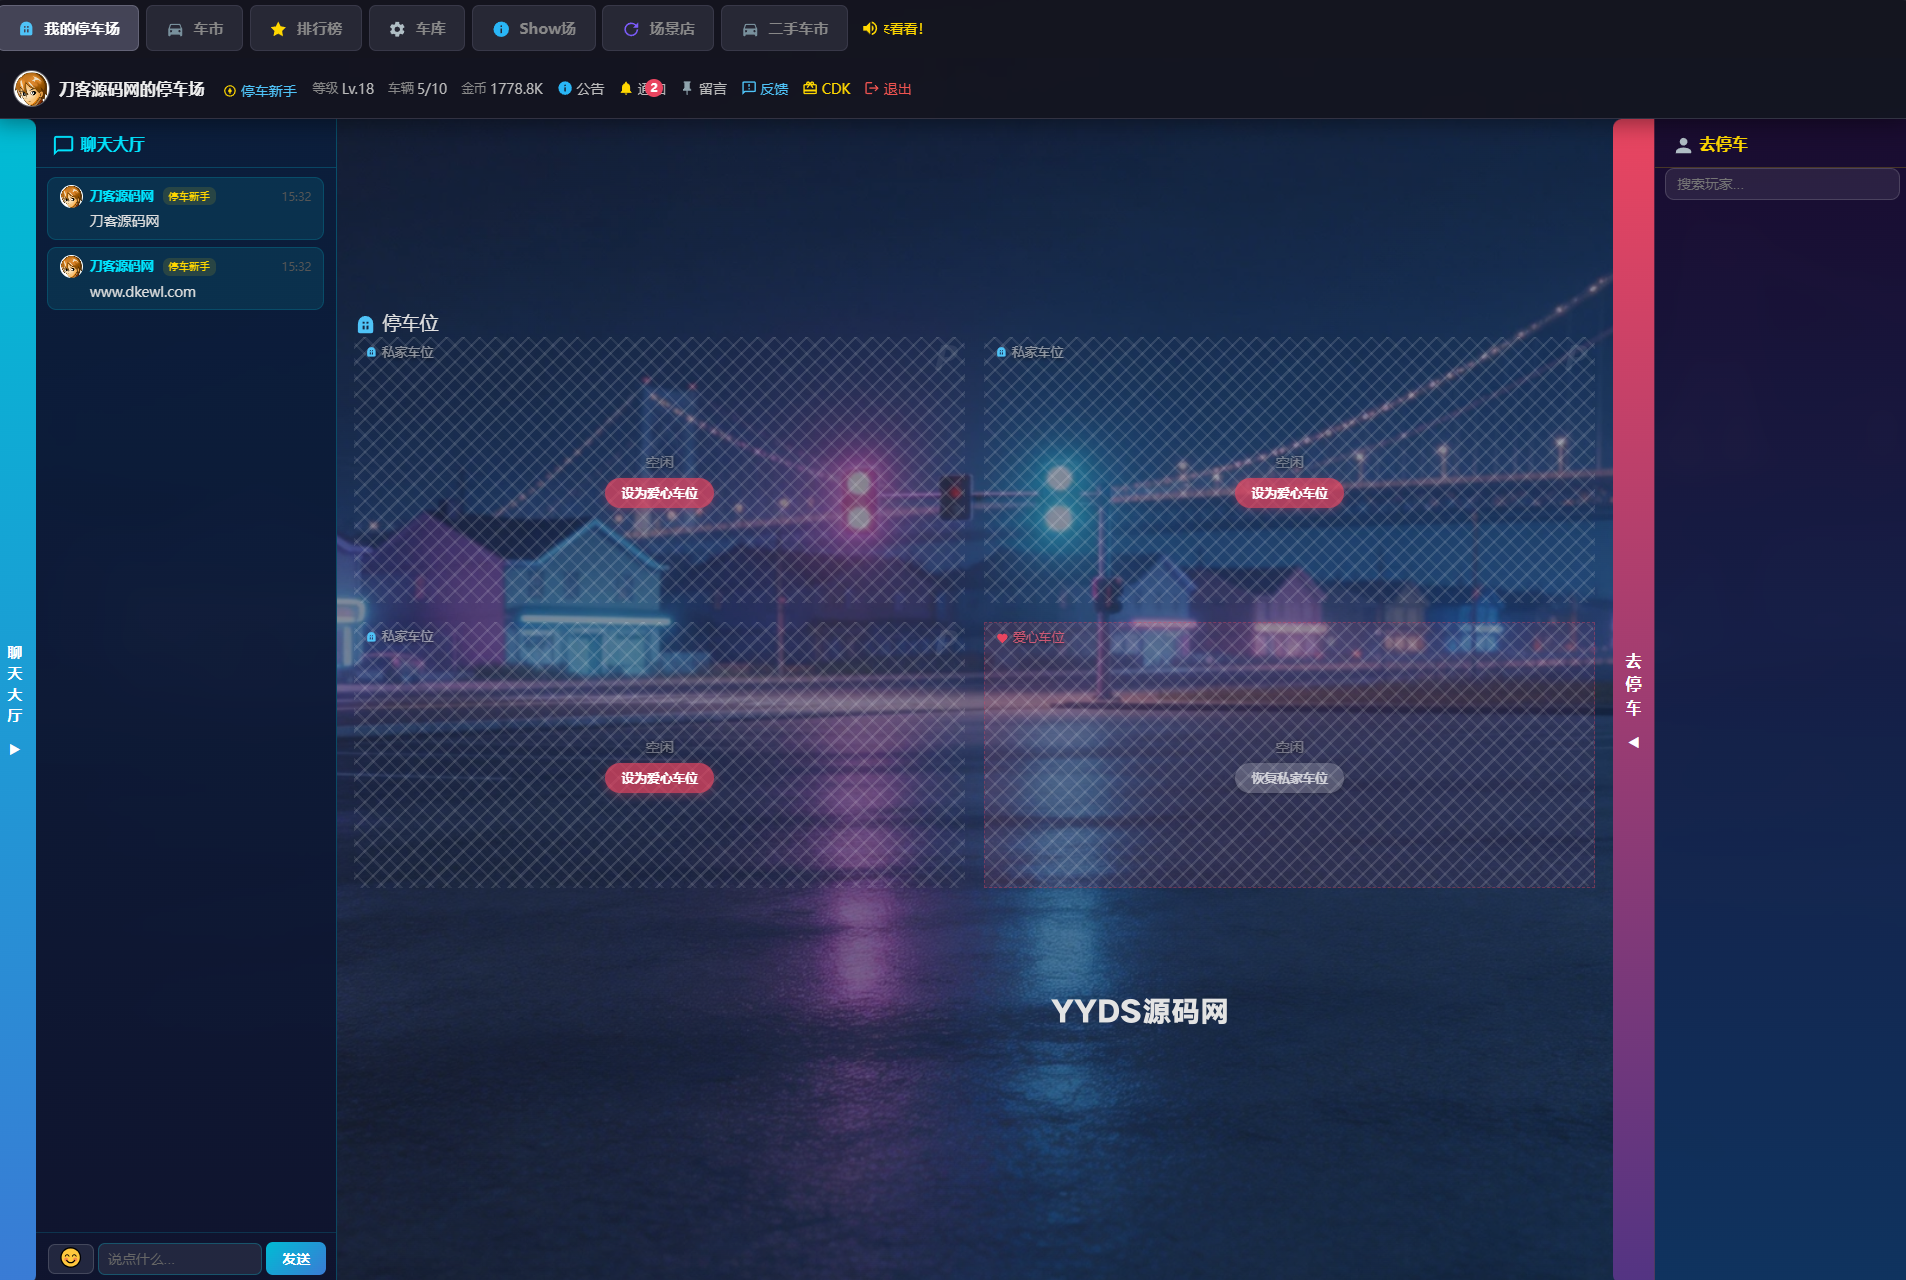
Task: Open the 公告 announcements
Action: pyautogui.click(x=581, y=89)
